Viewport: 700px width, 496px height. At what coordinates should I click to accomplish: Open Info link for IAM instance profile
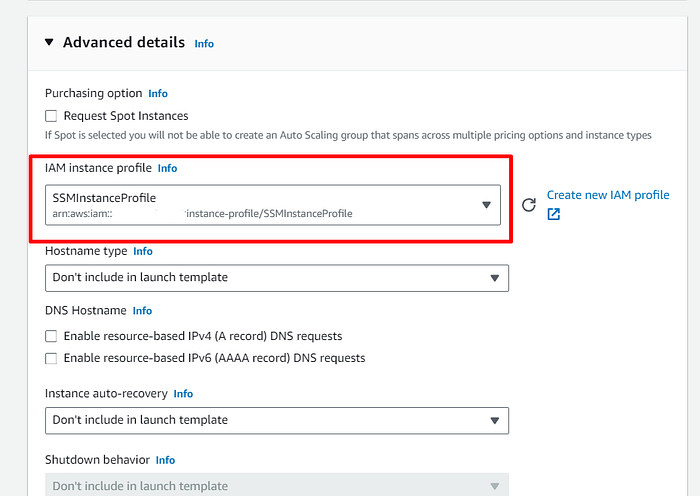167,169
